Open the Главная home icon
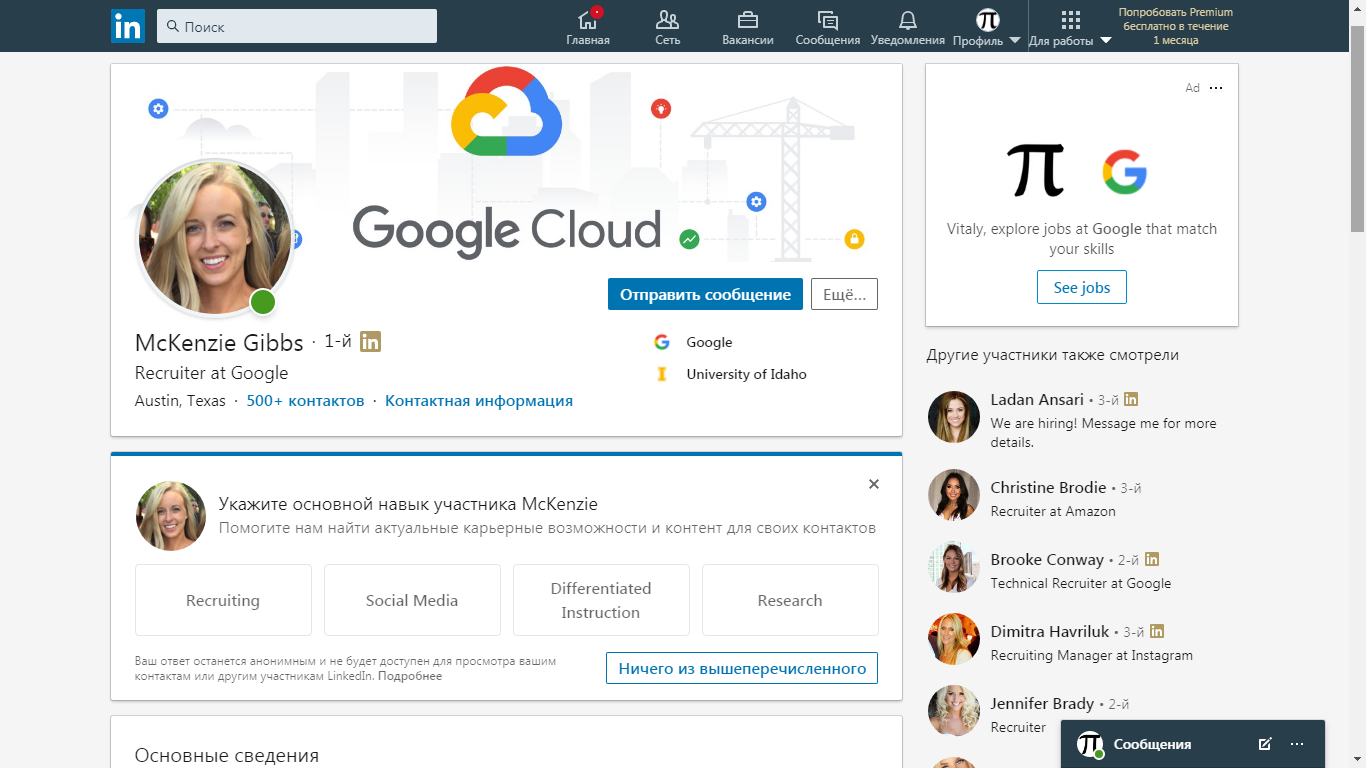 (x=588, y=20)
